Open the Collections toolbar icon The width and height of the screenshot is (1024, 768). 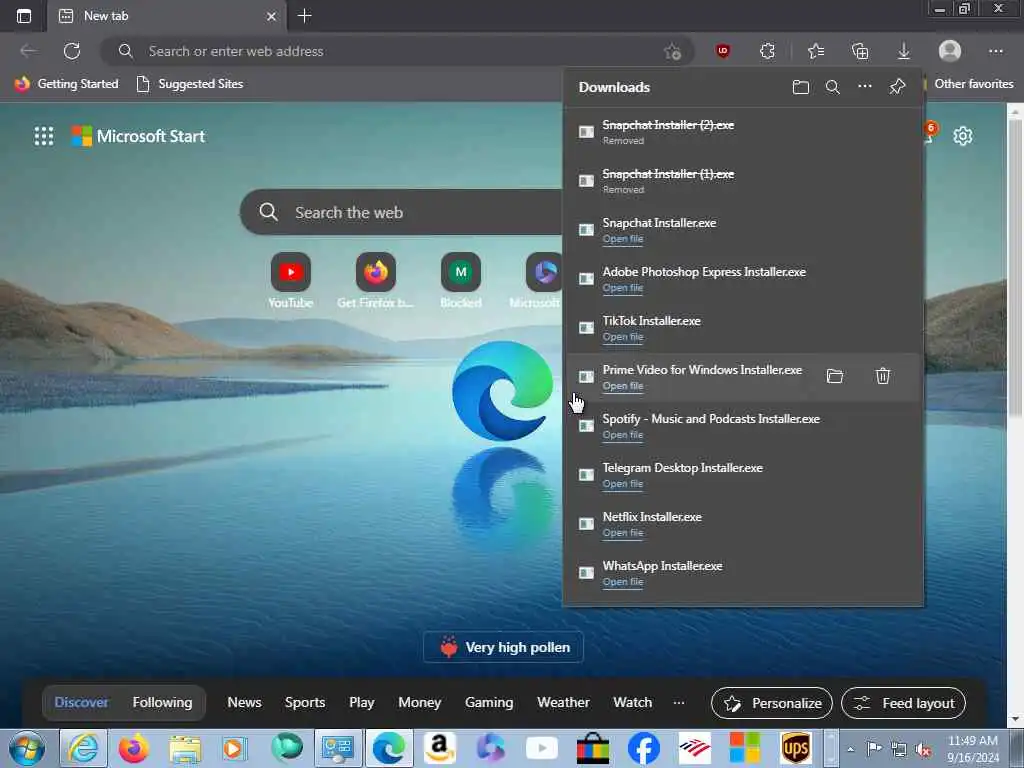point(860,51)
